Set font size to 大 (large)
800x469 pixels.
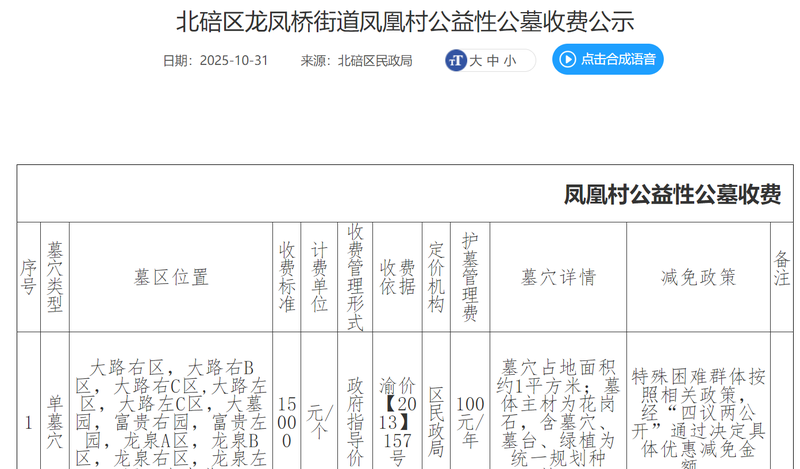pyautogui.click(x=476, y=60)
